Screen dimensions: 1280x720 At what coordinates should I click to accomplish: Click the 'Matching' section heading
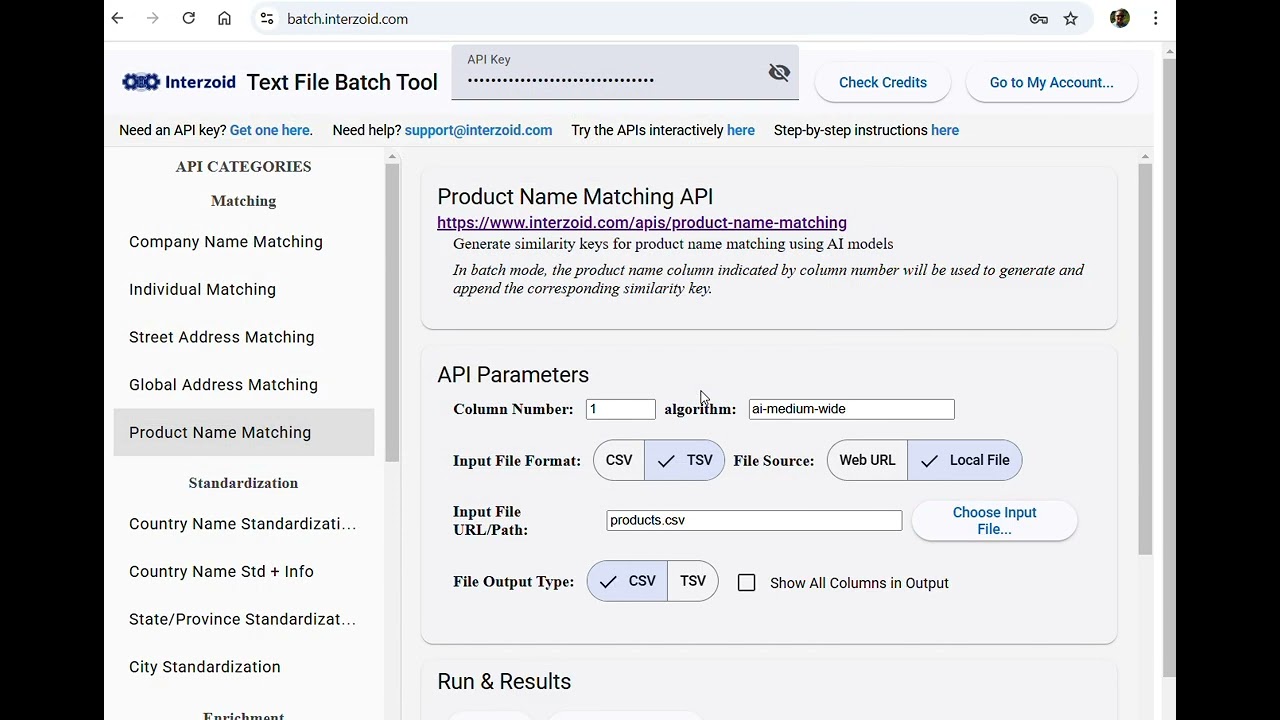(x=244, y=201)
